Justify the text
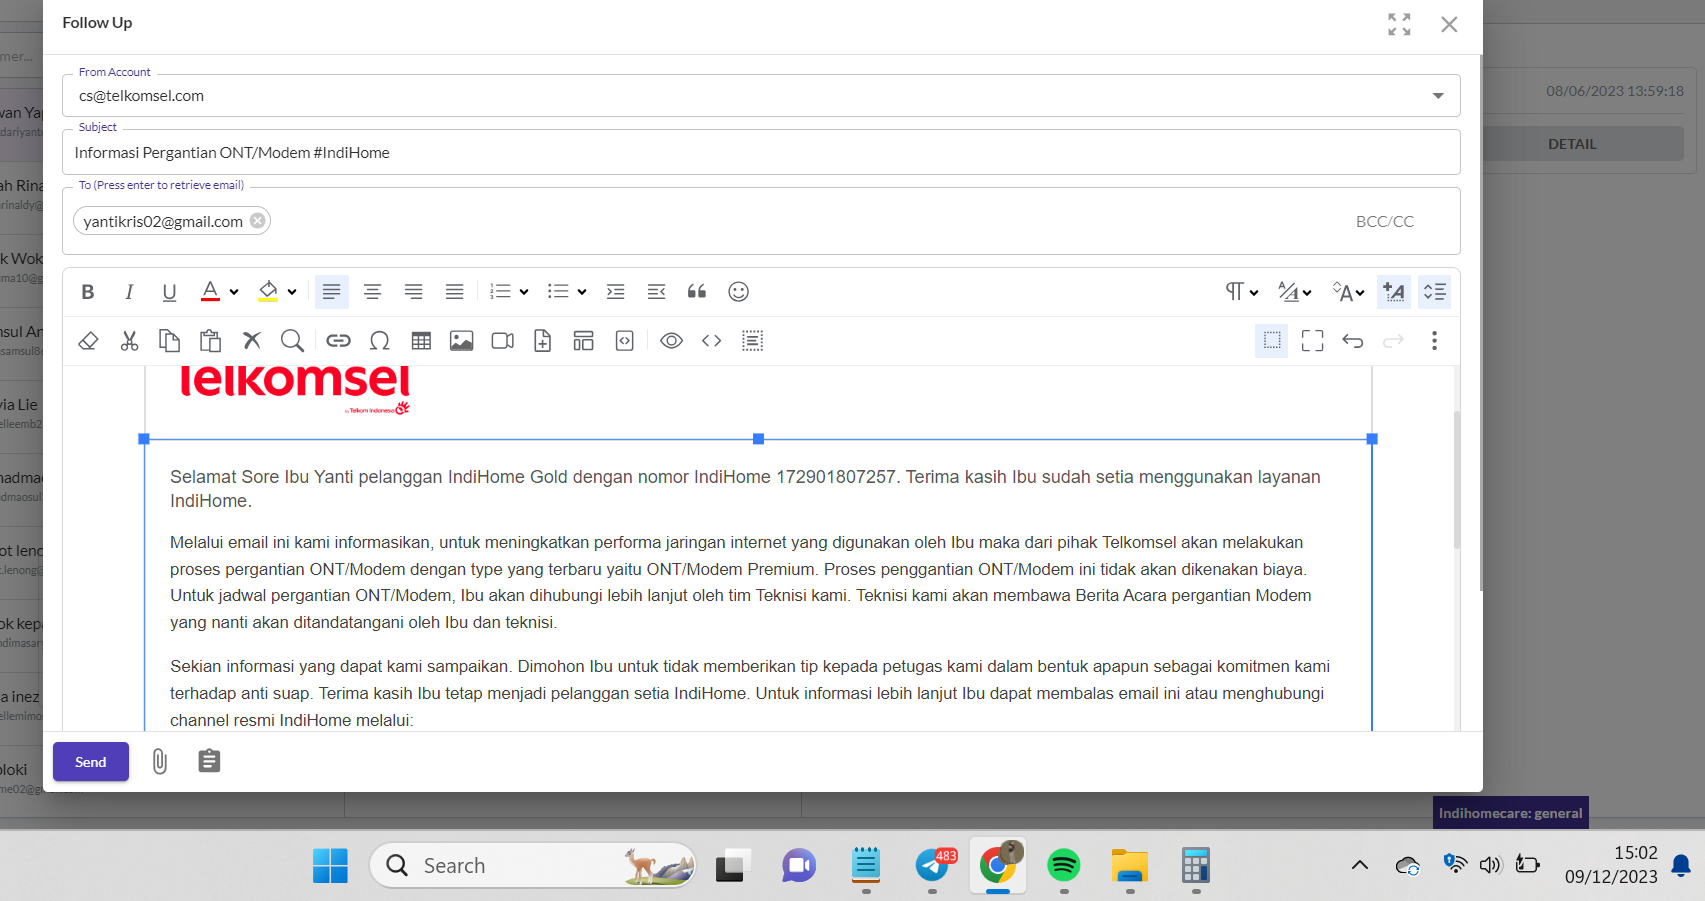1705x901 pixels. 454,292
